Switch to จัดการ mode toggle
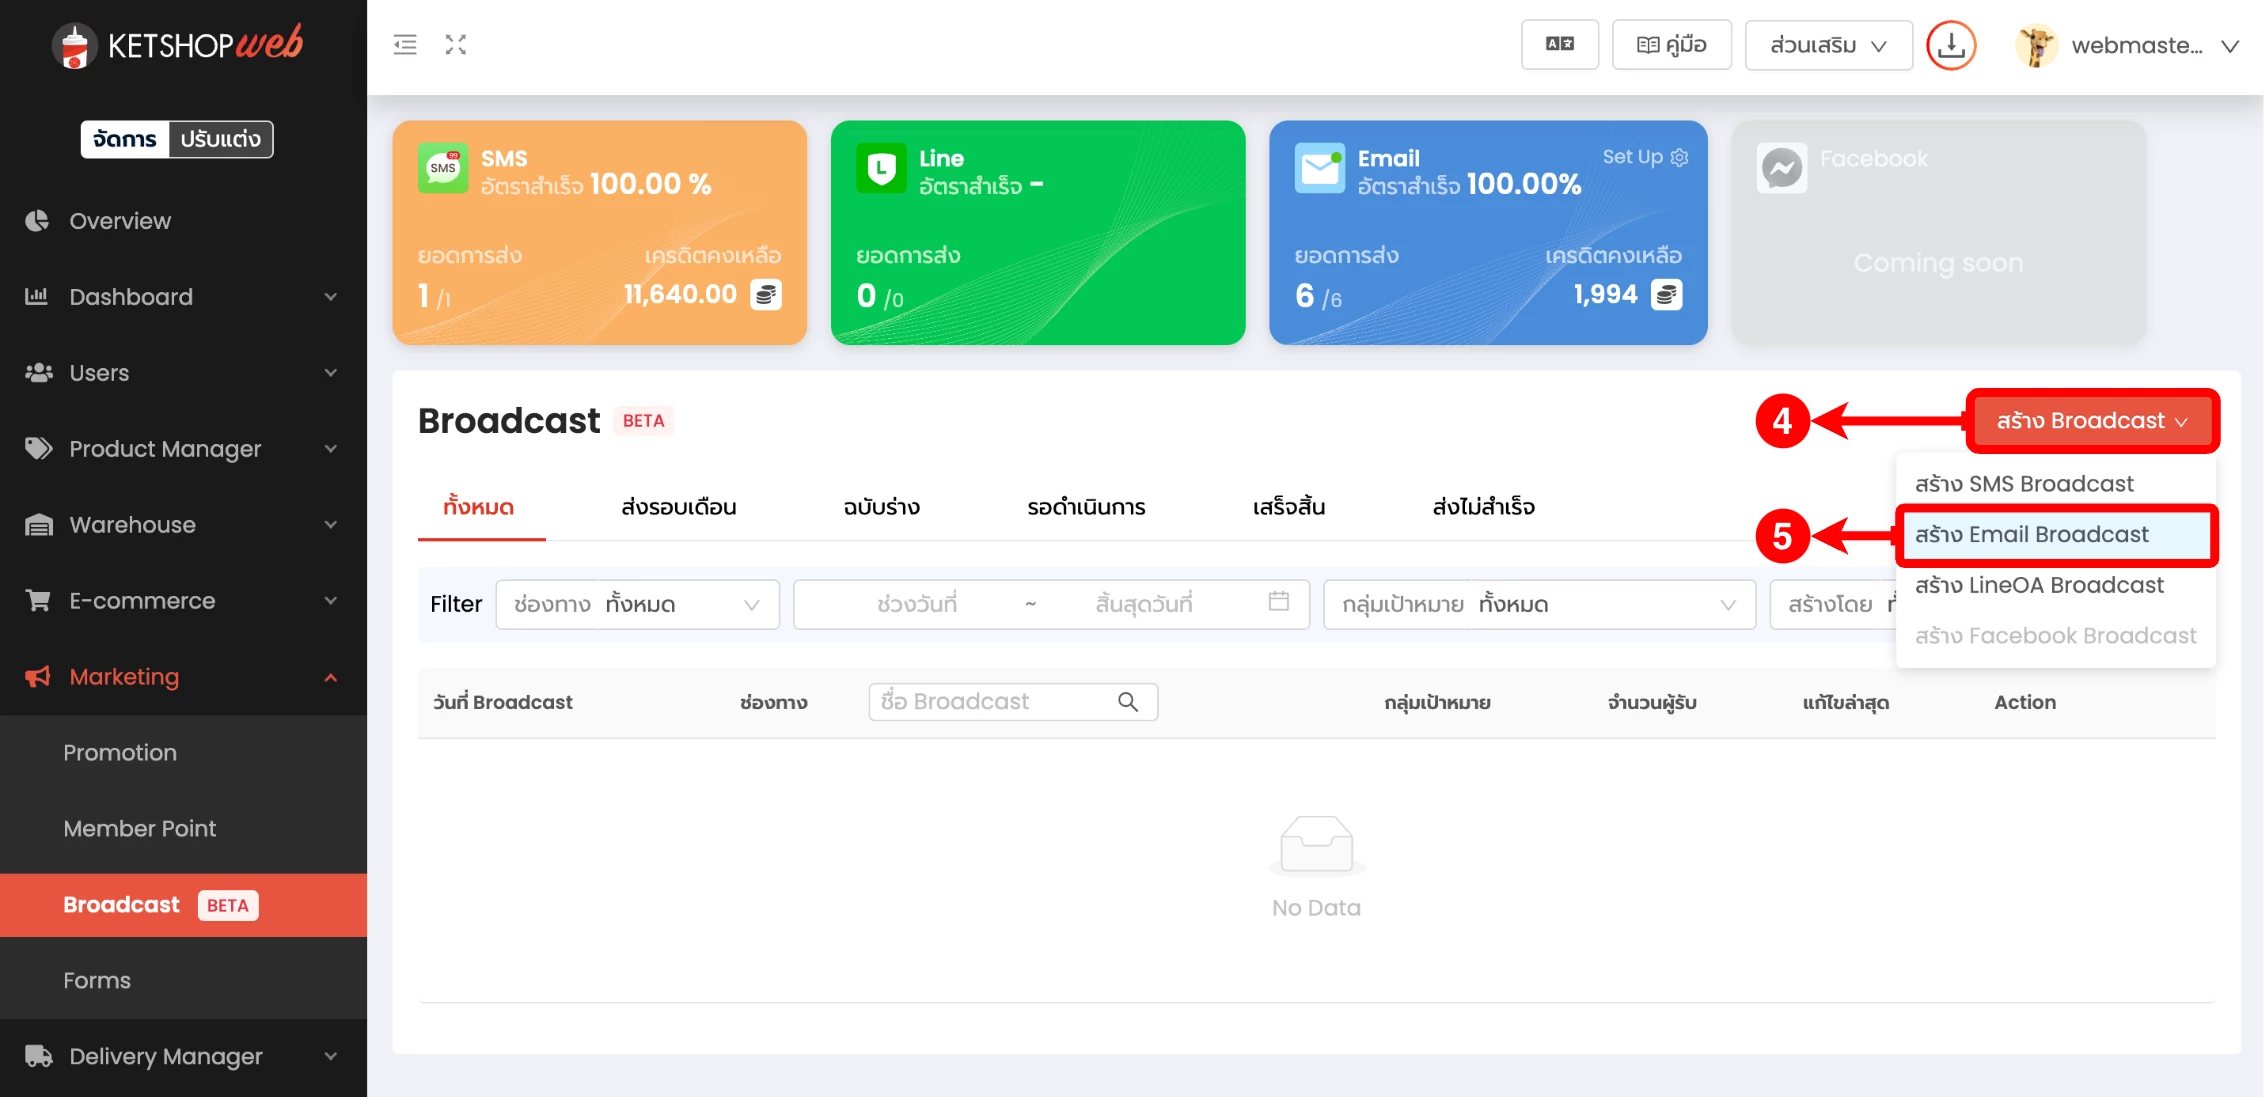 pyautogui.click(x=125, y=139)
